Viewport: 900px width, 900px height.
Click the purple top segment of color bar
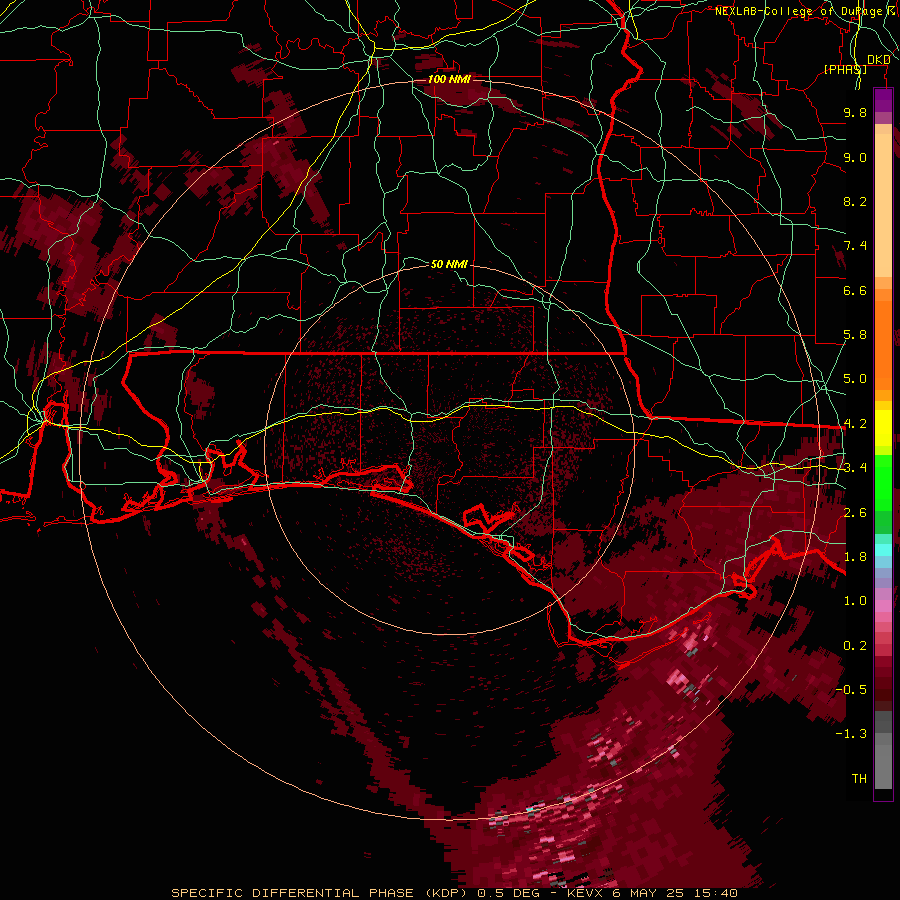click(883, 100)
